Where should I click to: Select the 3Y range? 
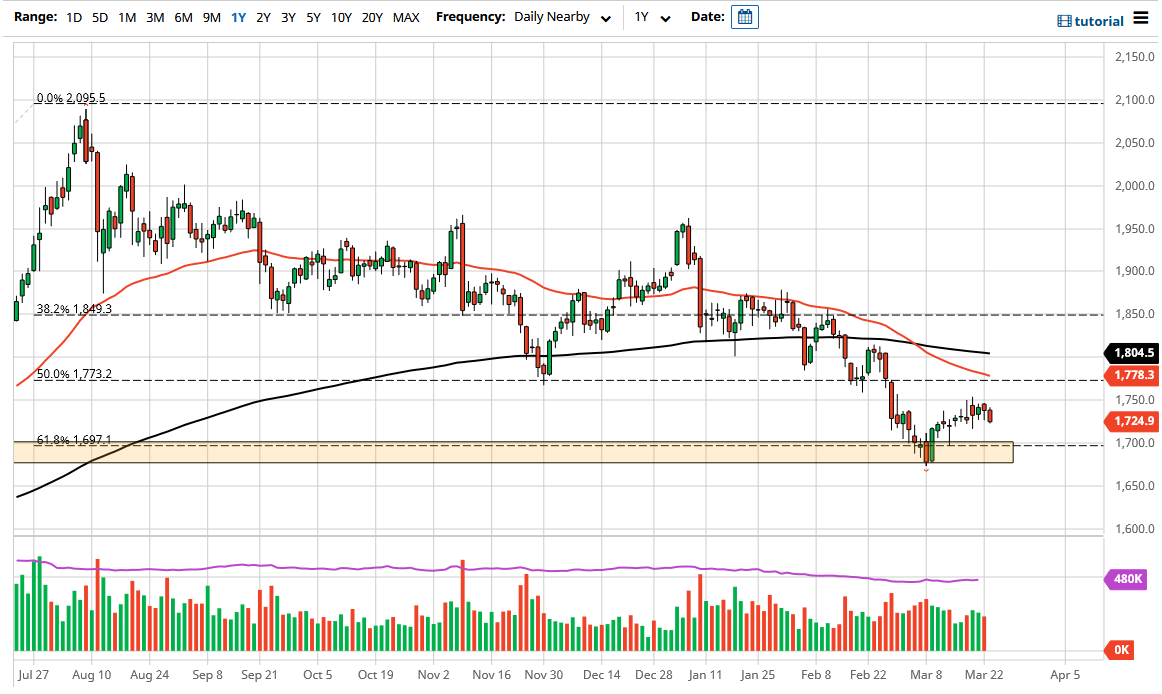288,17
